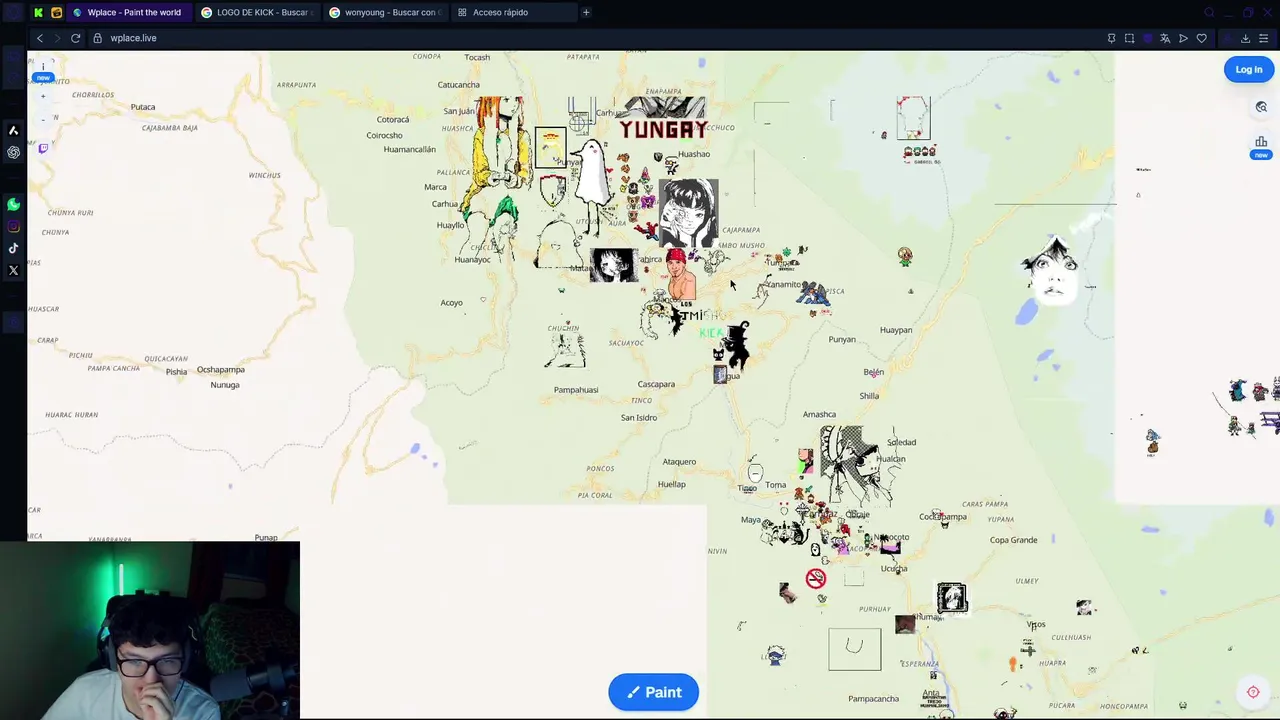Click the site lock security icon

[x=97, y=38]
